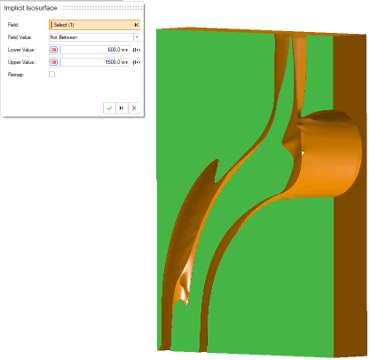Open the Field Value dropdown arrow
The height and width of the screenshot is (360, 370).
137,37
